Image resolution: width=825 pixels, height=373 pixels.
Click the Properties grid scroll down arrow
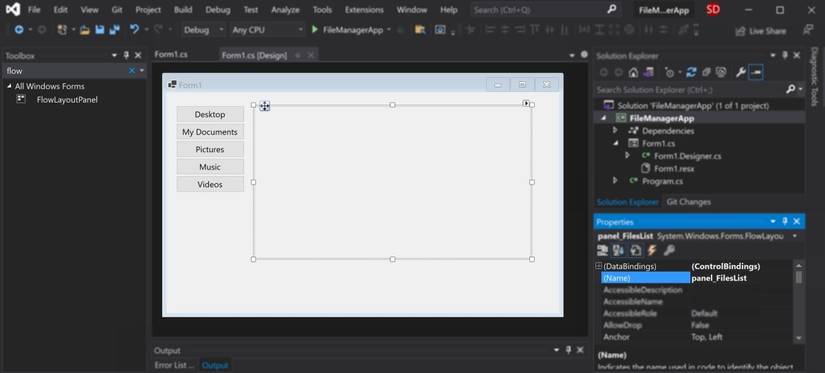(x=799, y=338)
